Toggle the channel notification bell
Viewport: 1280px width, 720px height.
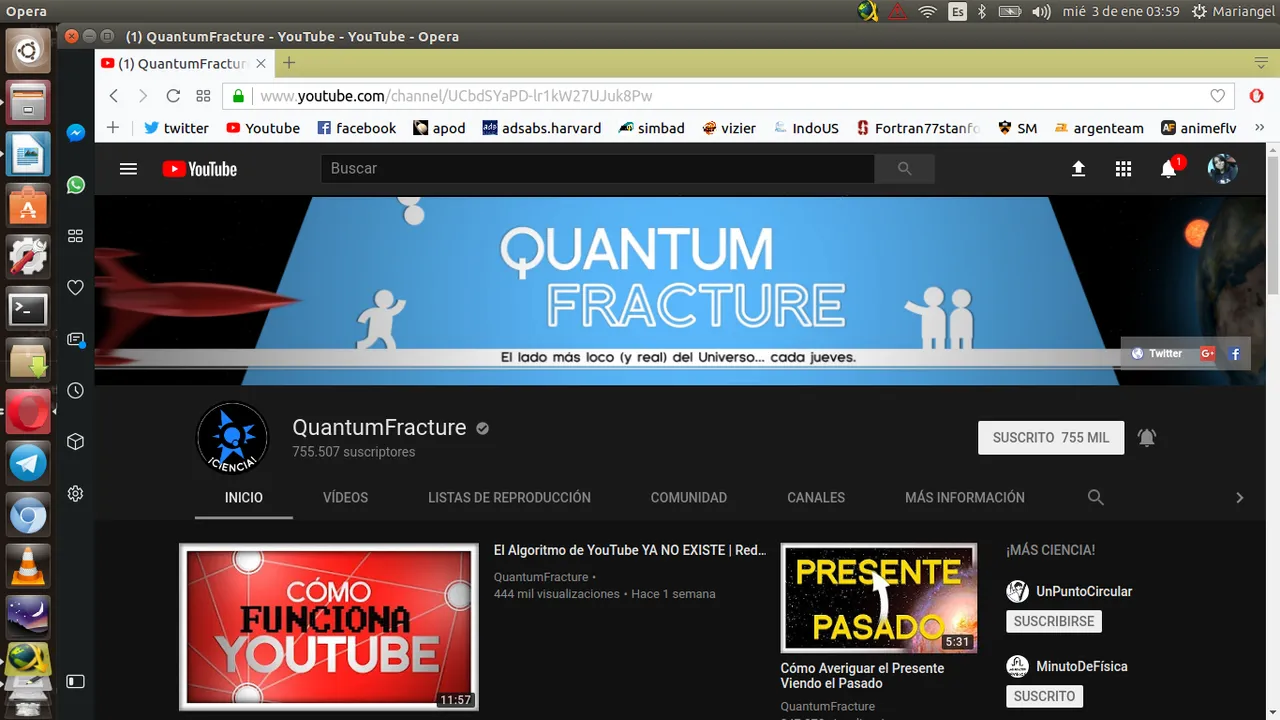click(1147, 437)
